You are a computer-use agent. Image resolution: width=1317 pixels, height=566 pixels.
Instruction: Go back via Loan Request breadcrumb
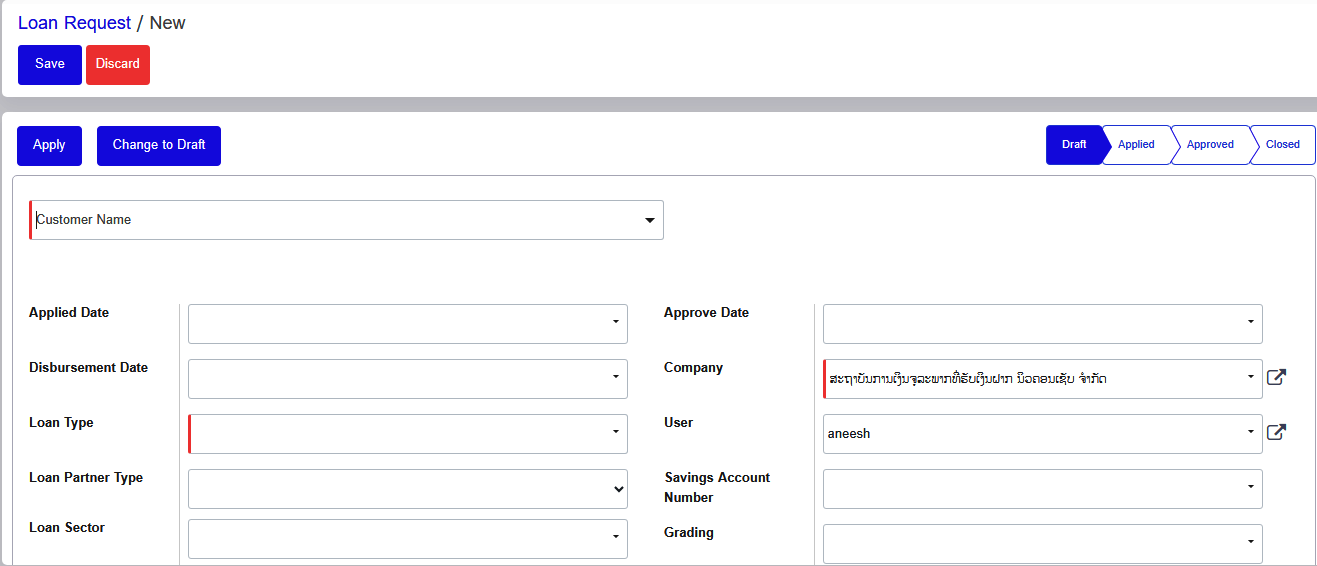(74, 23)
